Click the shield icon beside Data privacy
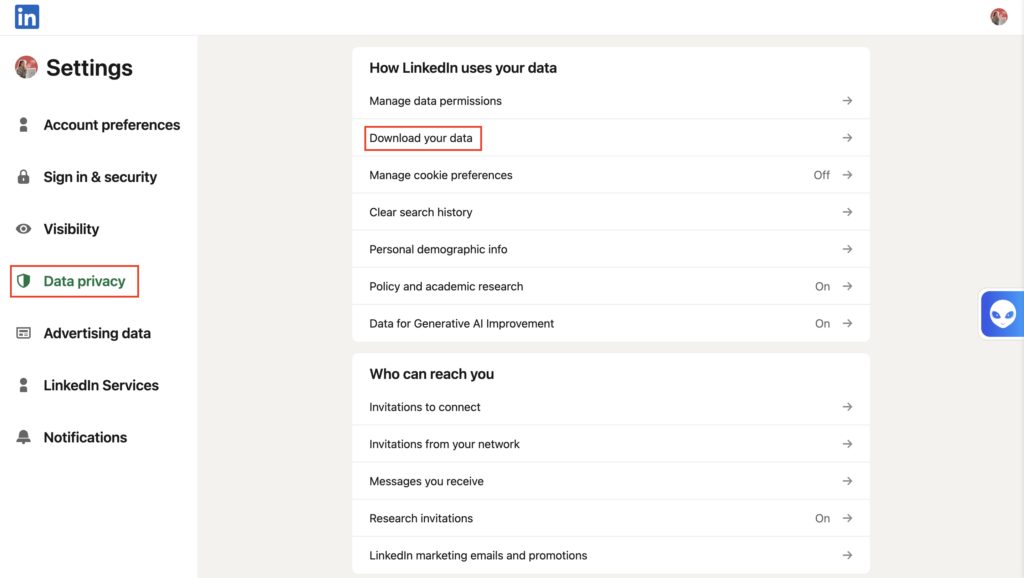This screenshot has height=578, width=1024. pos(24,281)
